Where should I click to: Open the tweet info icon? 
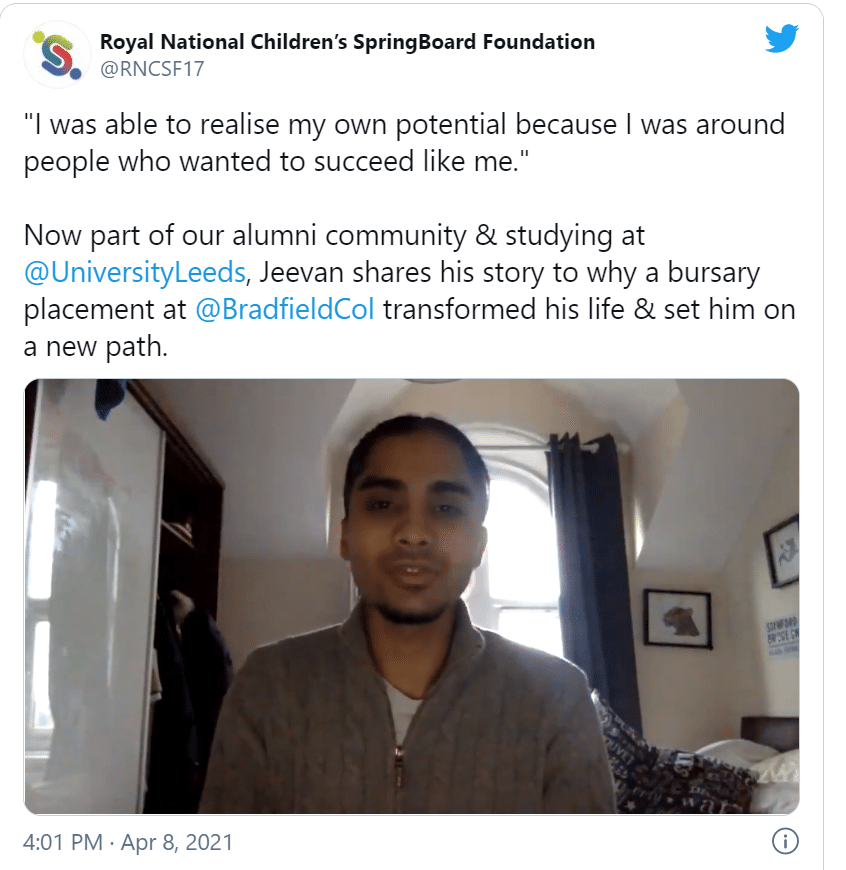click(x=785, y=842)
